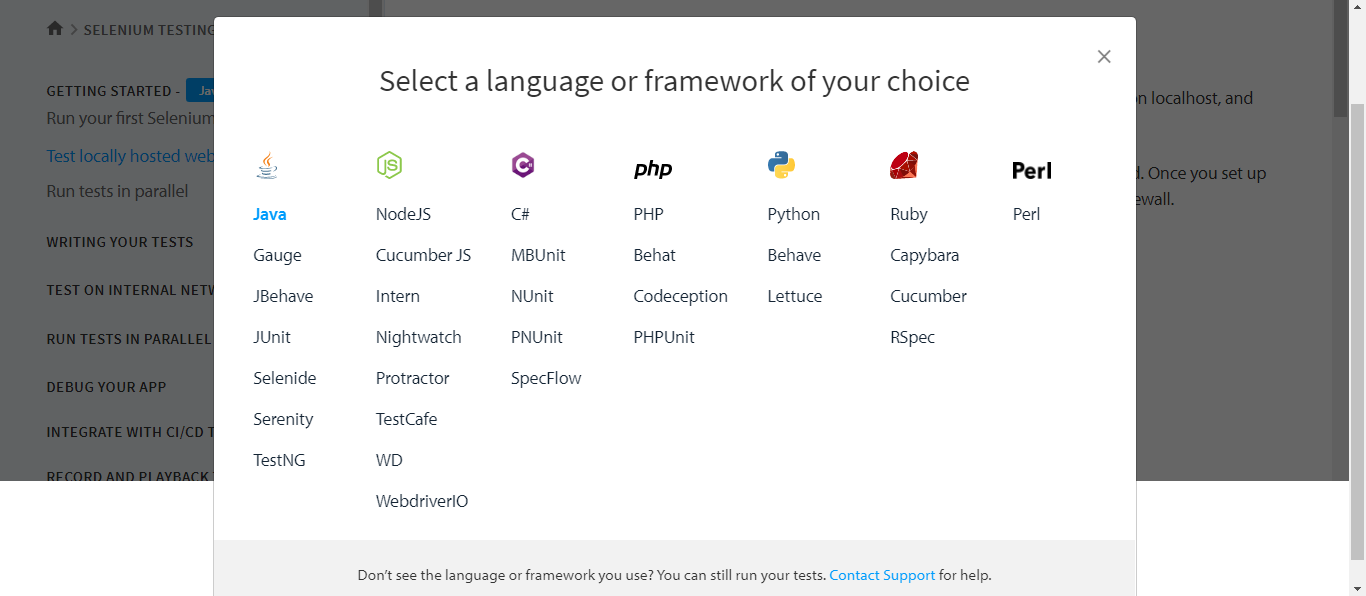Open the Contact Support link
This screenshot has width=1366, height=596.
(882, 575)
